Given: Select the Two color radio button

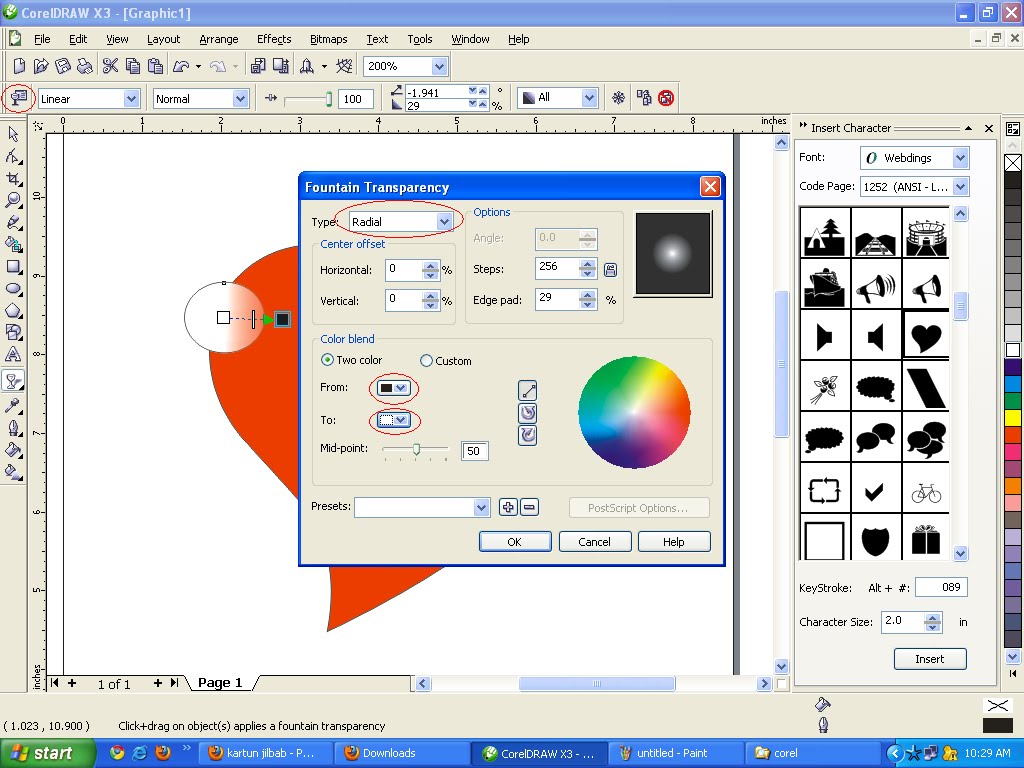Looking at the screenshot, I should coord(327,360).
